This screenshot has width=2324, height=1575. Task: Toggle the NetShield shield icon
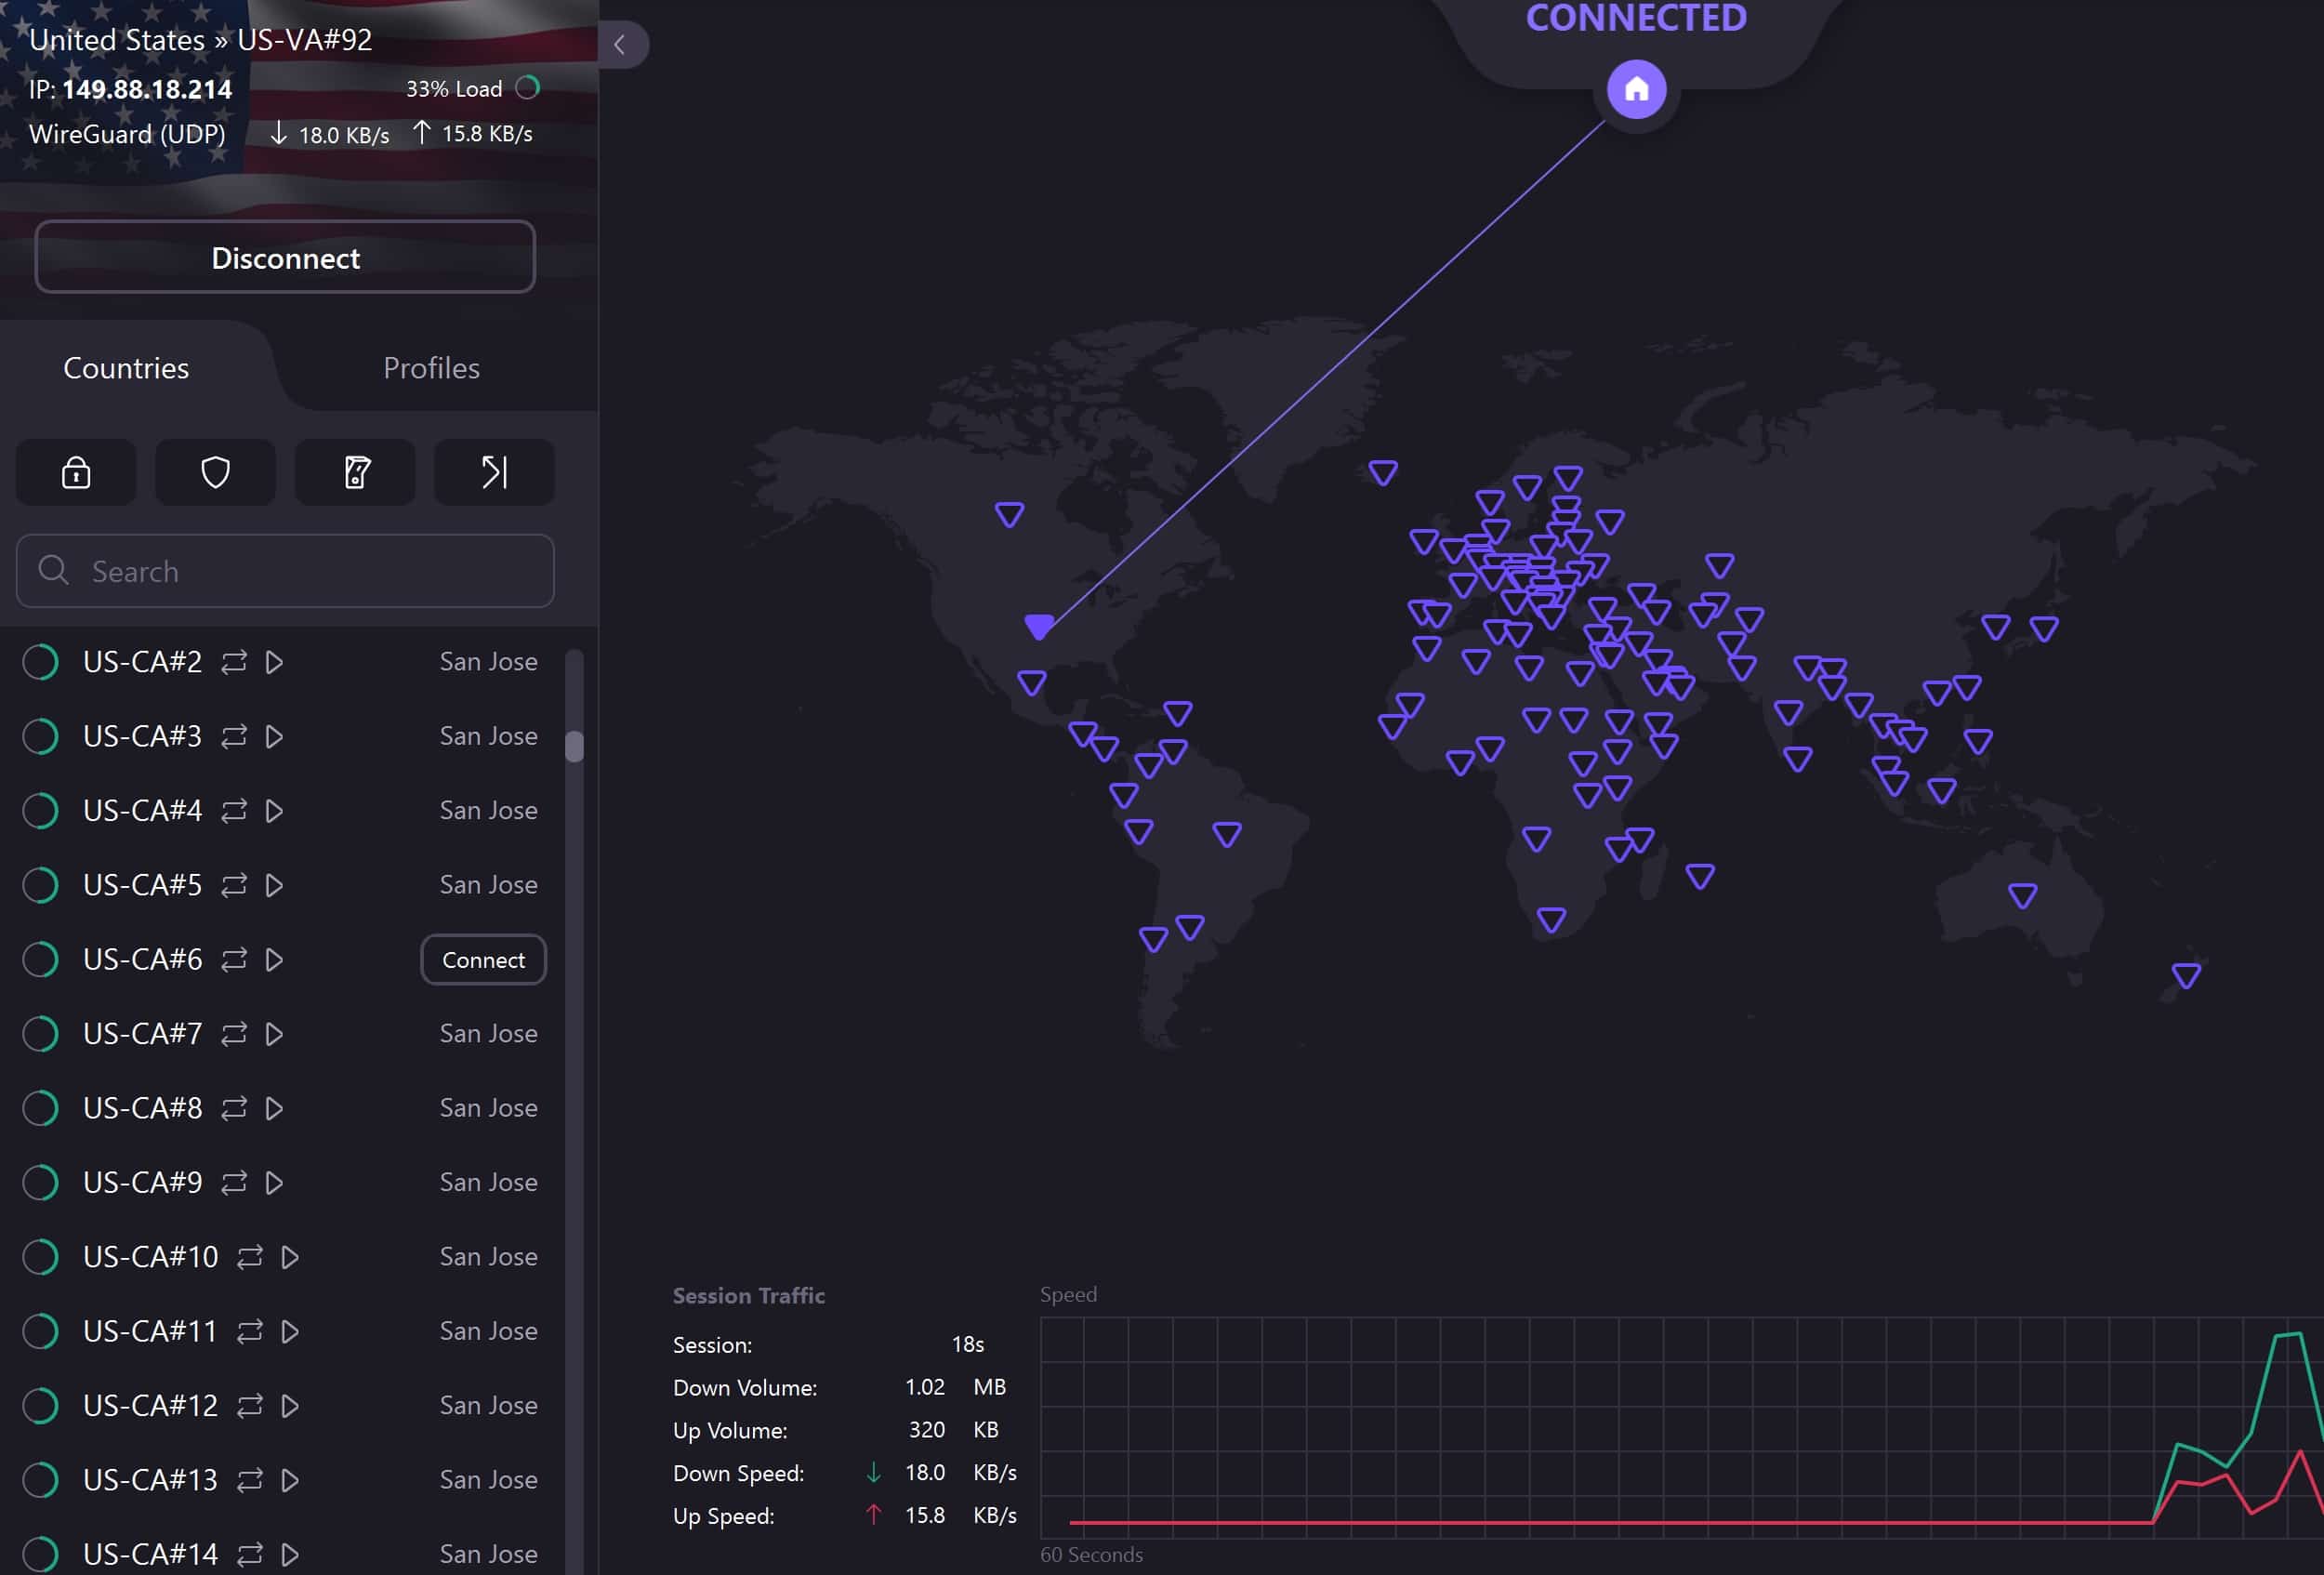click(215, 472)
